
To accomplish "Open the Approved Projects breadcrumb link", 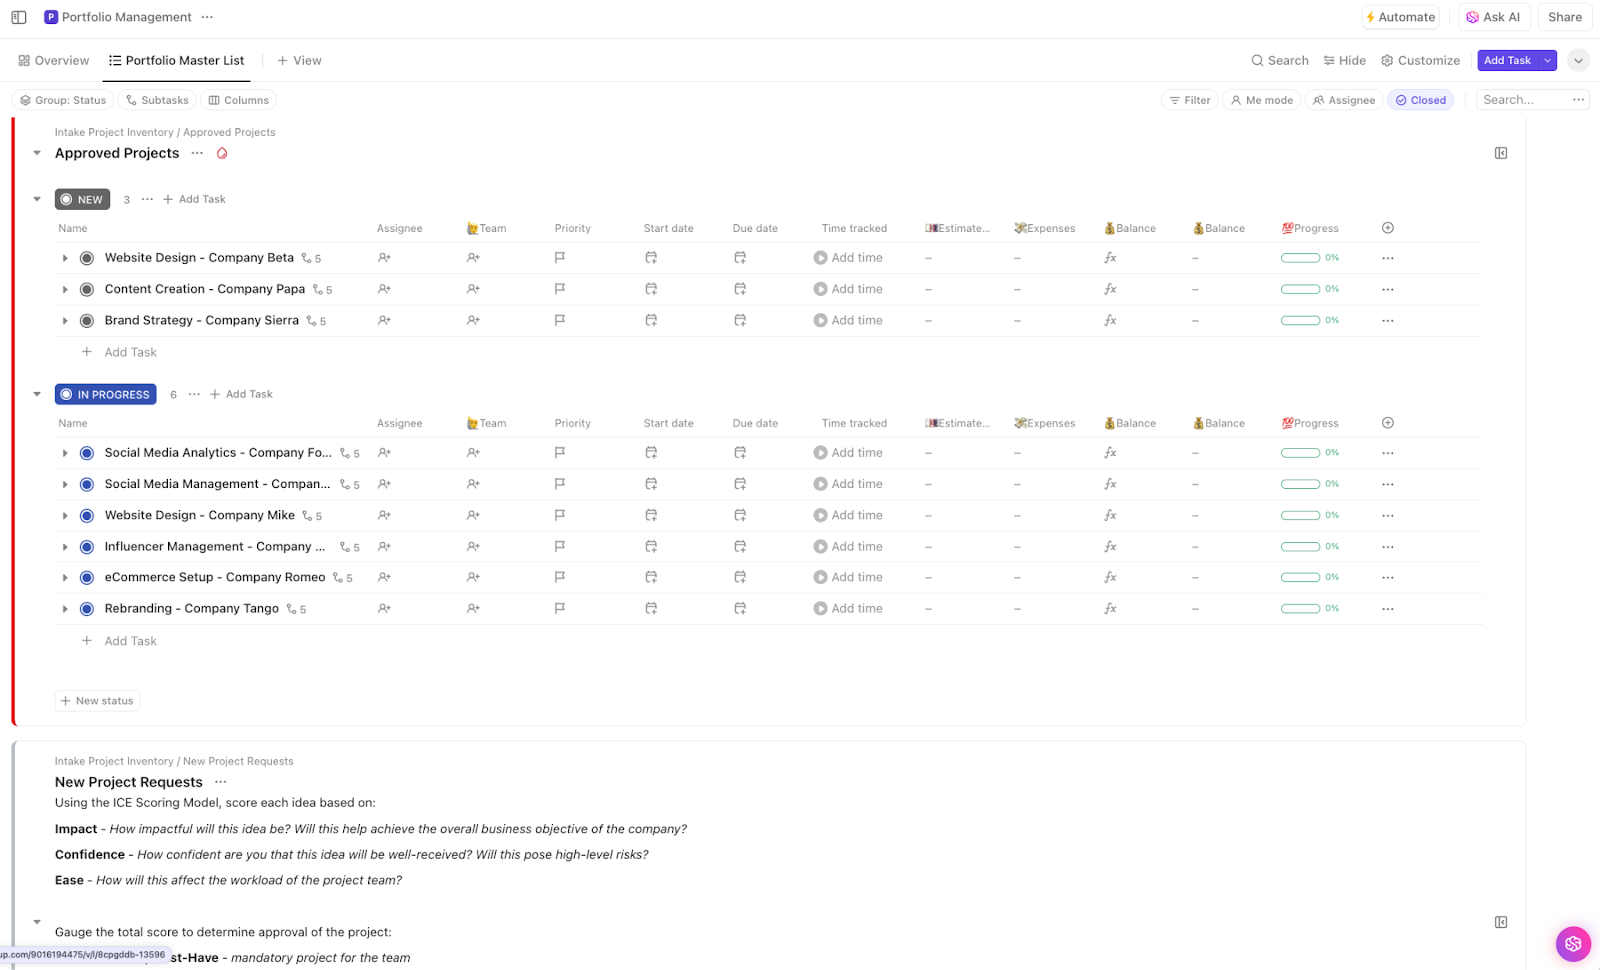I will tap(229, 132).
